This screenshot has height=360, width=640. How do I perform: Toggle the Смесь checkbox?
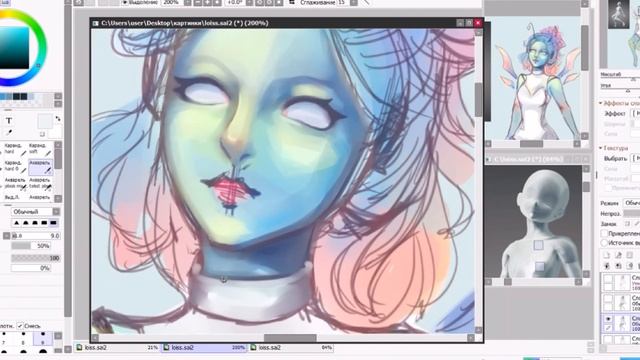point(20,326)
